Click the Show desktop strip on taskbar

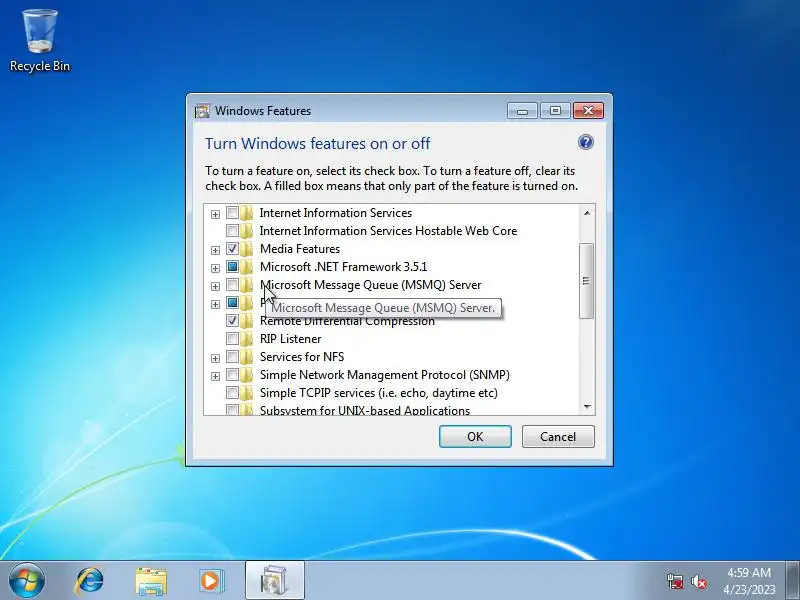pyautogui.click(x=793, y=581)
